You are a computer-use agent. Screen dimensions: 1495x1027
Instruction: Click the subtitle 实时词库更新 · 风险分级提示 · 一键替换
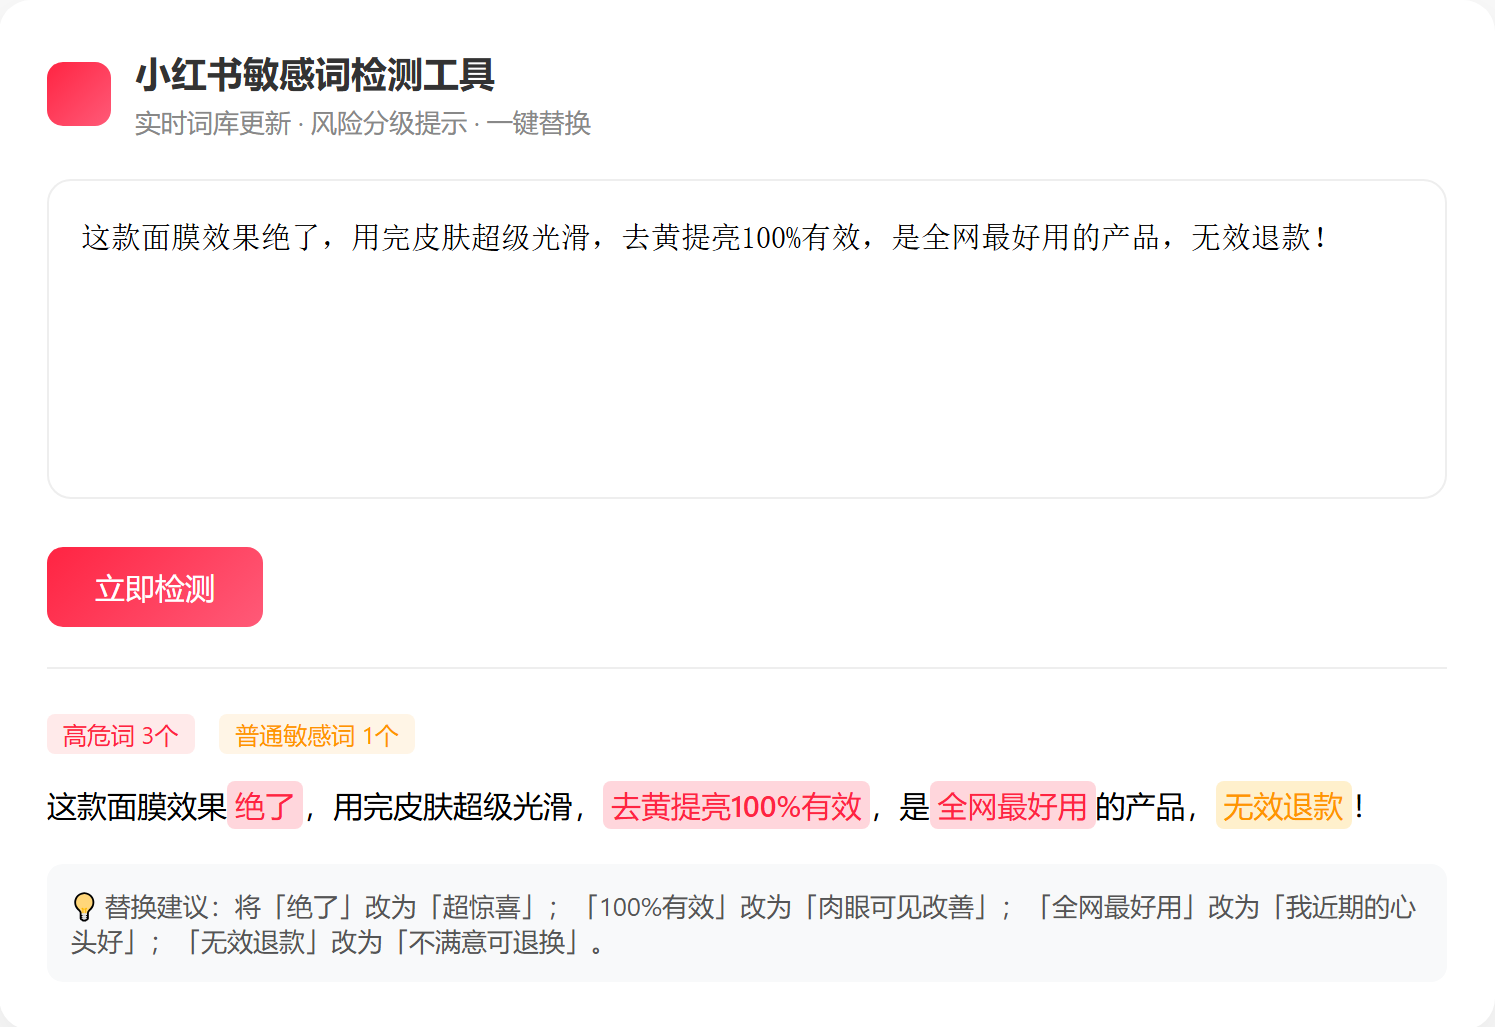point(363,123)
